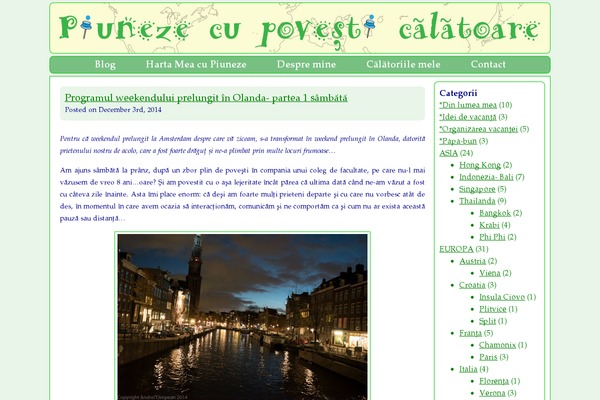Select Franța category
The height and width of the screenshot is (400, 600).
[x=470, y=333]
